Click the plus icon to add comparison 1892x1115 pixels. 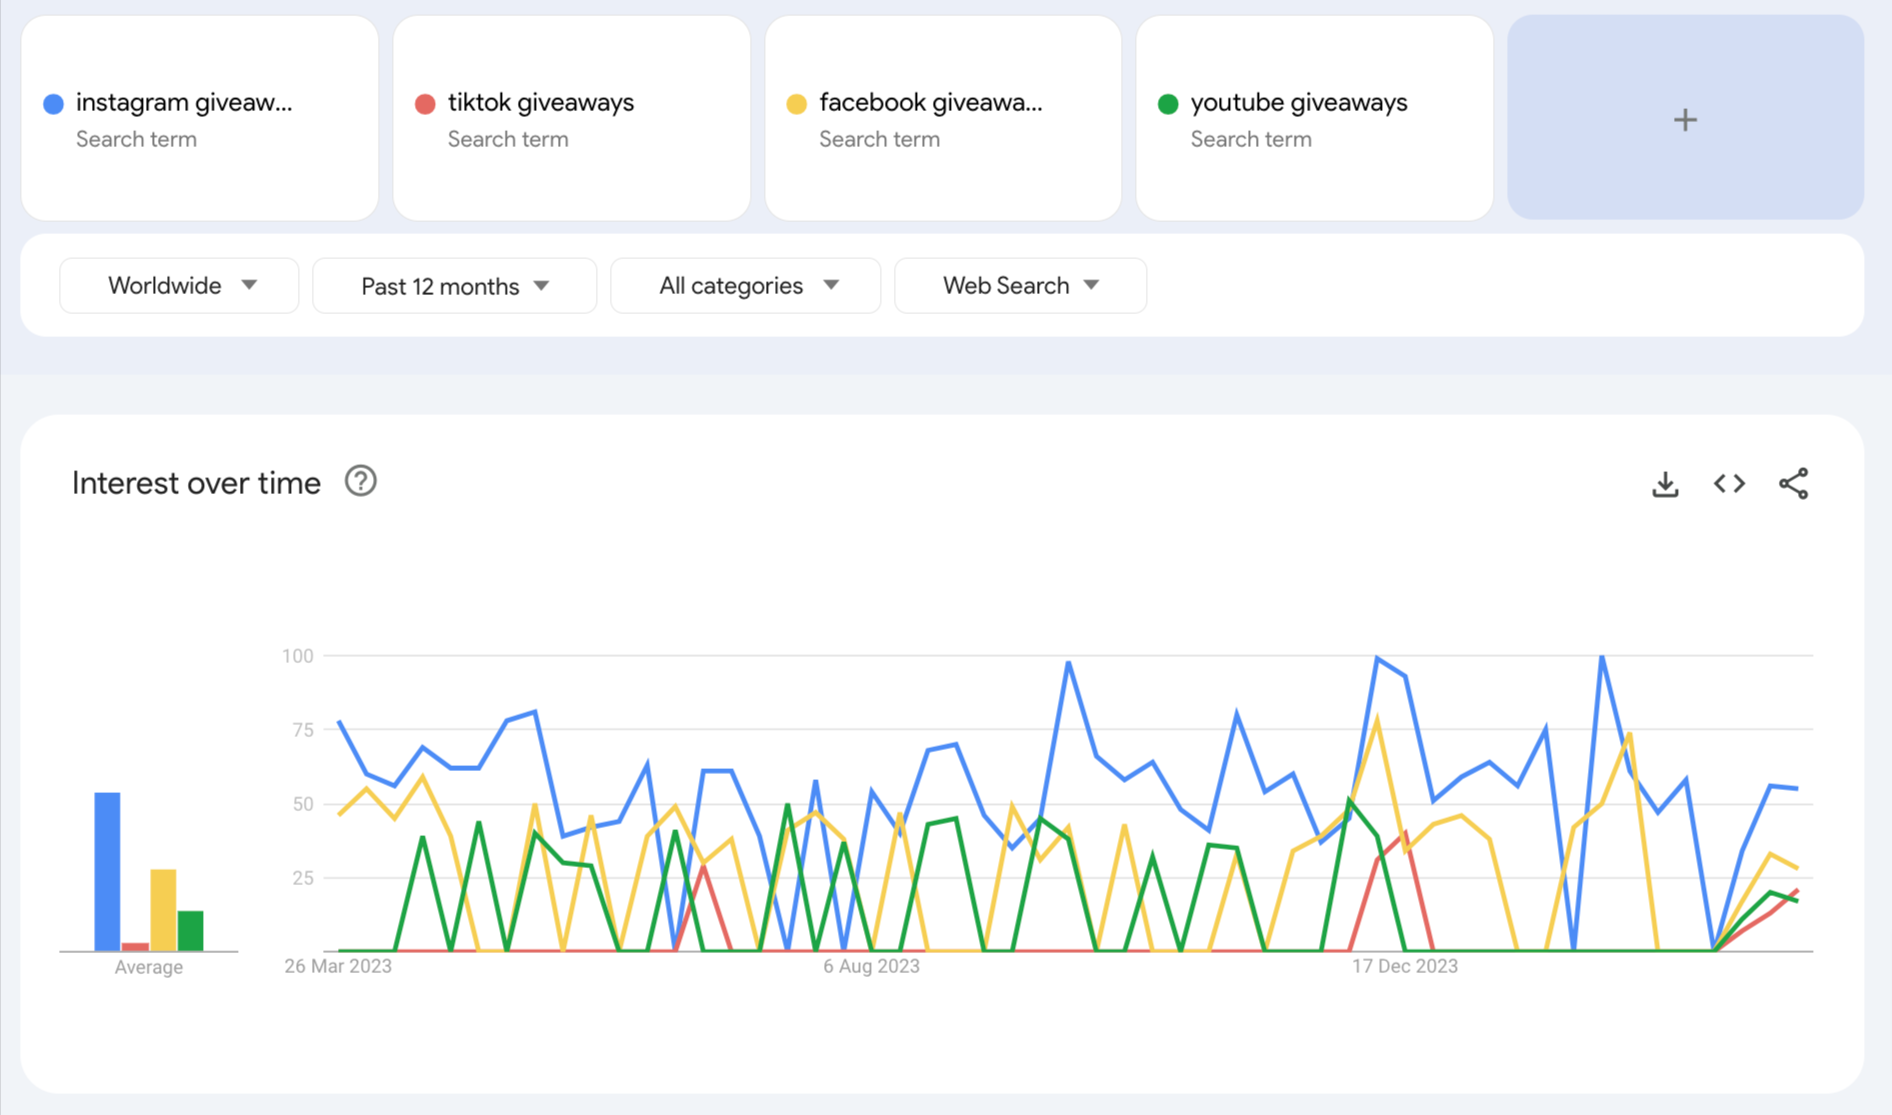pos(1685,120)
